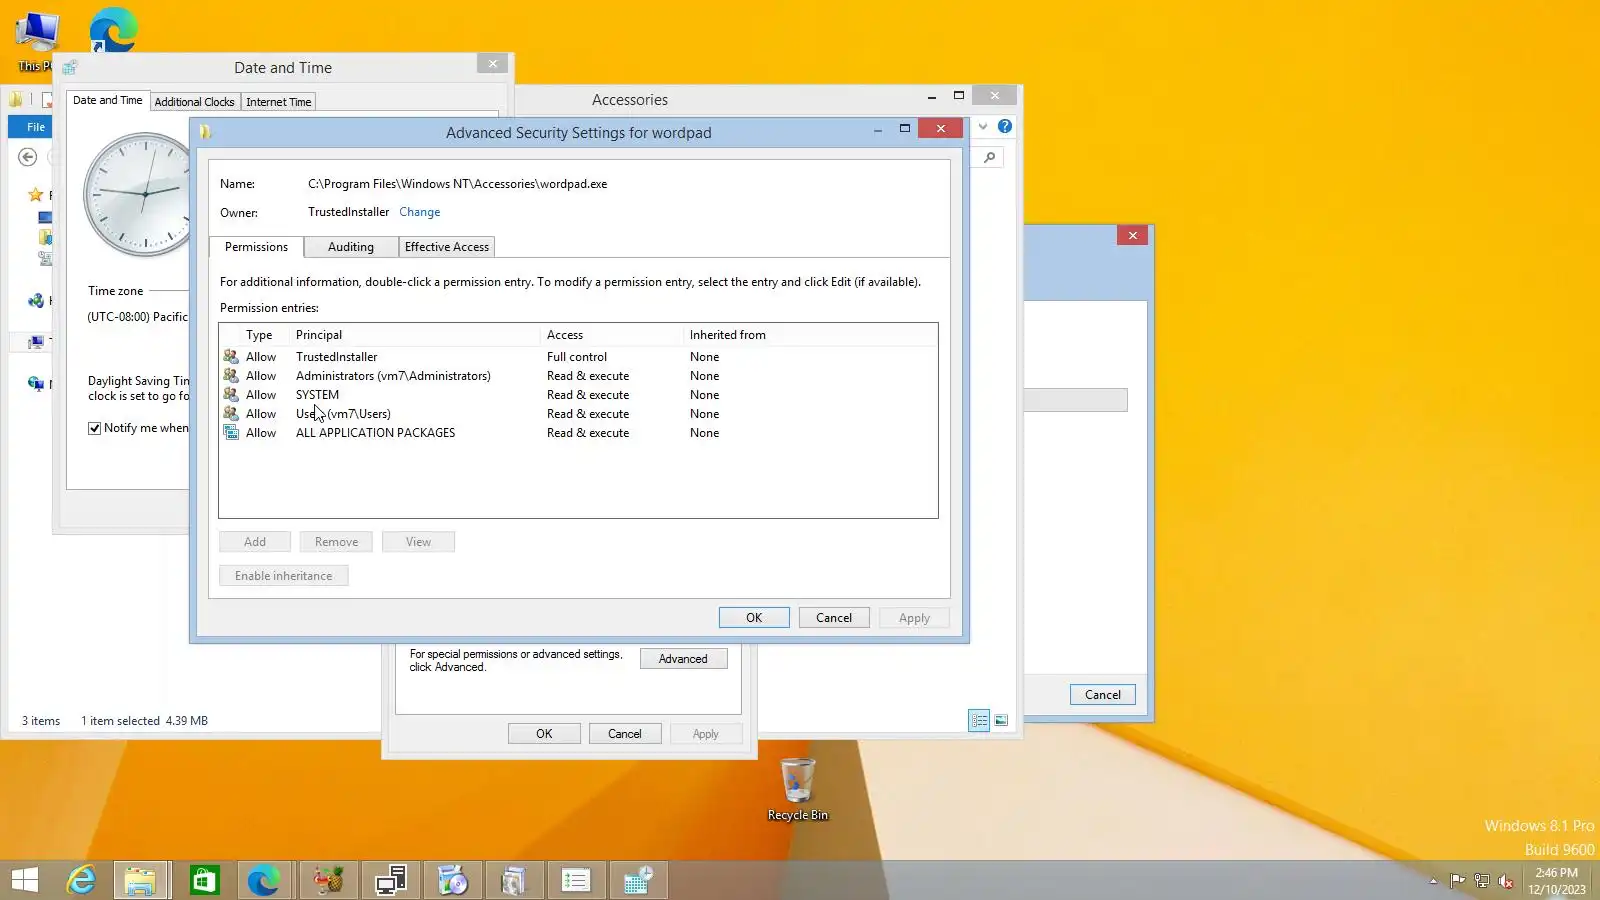Toggle the Notify me when checkbox
This screenshot has height=900, width=1600.
coord(95,428)
